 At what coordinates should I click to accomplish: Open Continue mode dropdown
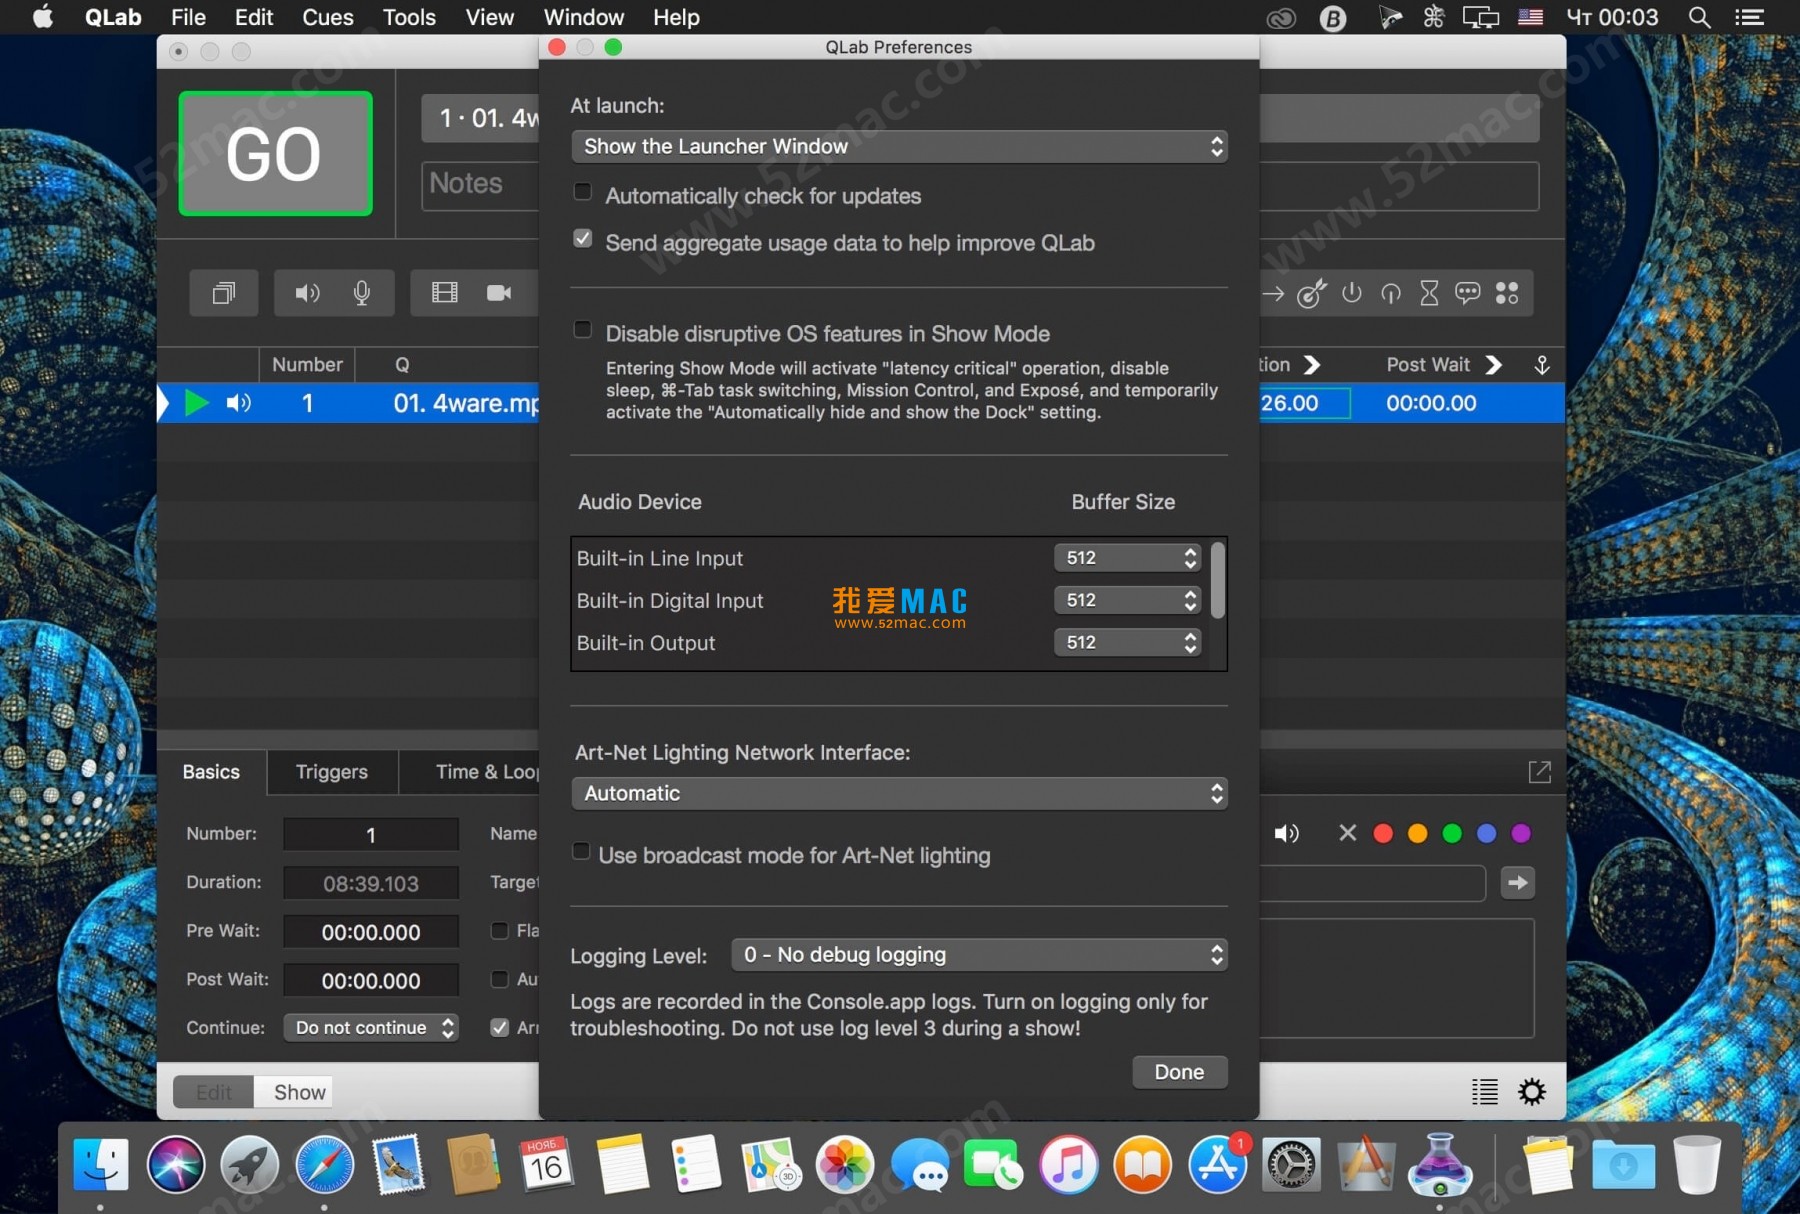(371, 1028)
